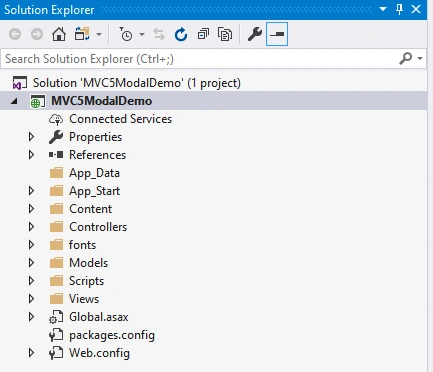
Task: Select the fonts folder
Action: [x=82, y=245]
